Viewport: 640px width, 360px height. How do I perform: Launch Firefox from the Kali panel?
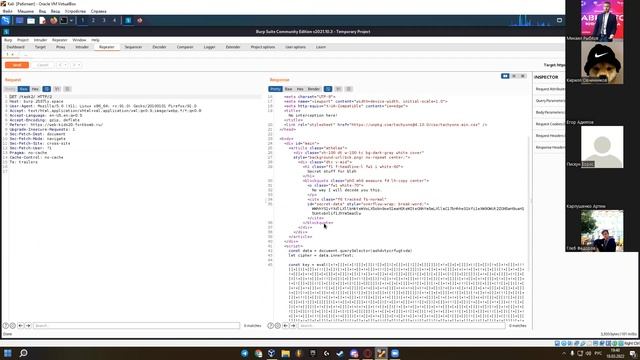53,20
